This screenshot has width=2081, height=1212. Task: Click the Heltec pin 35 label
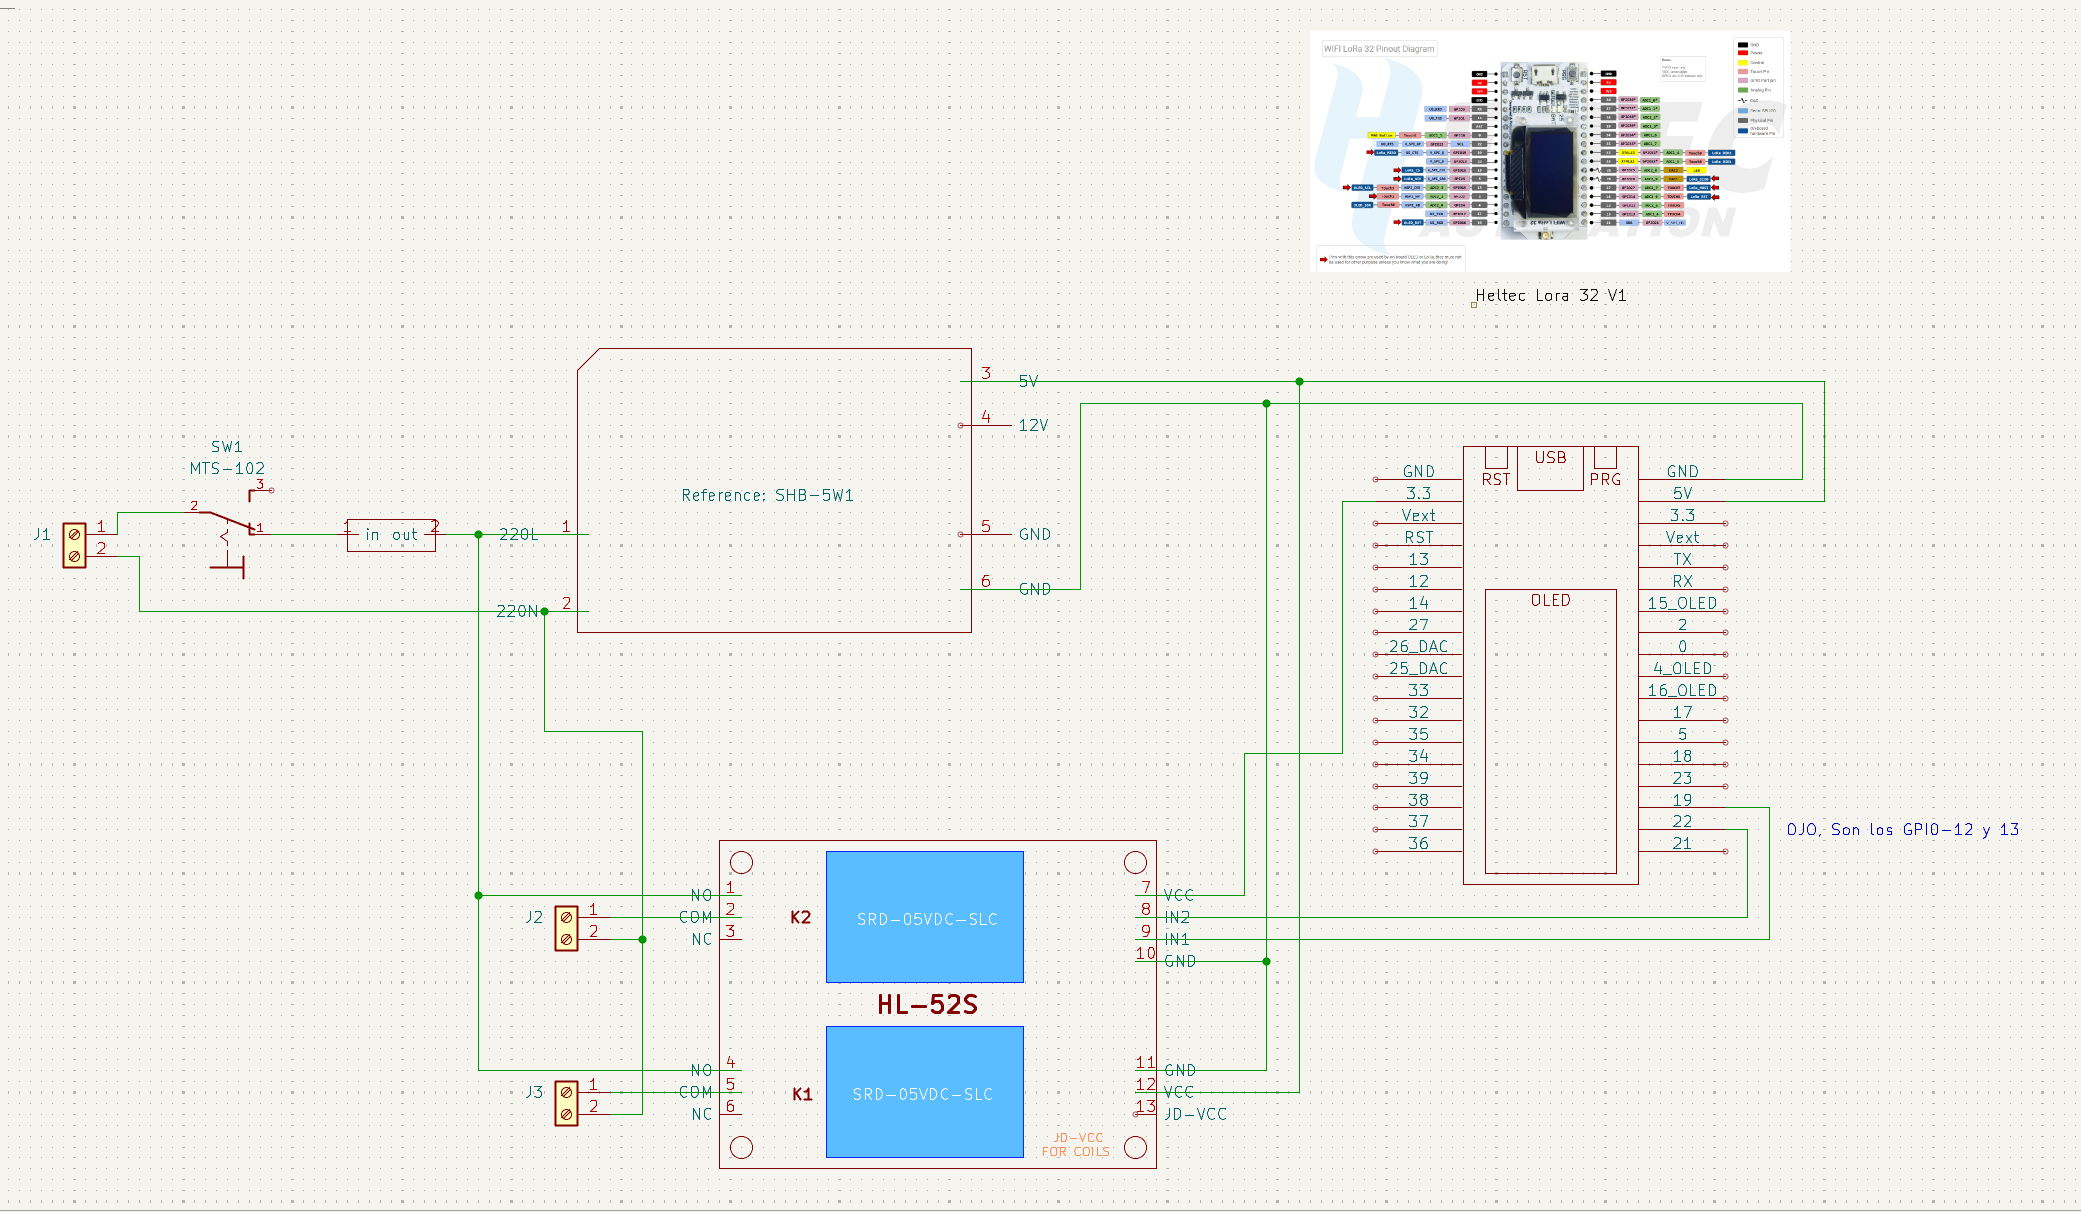tap(1418, 734)
